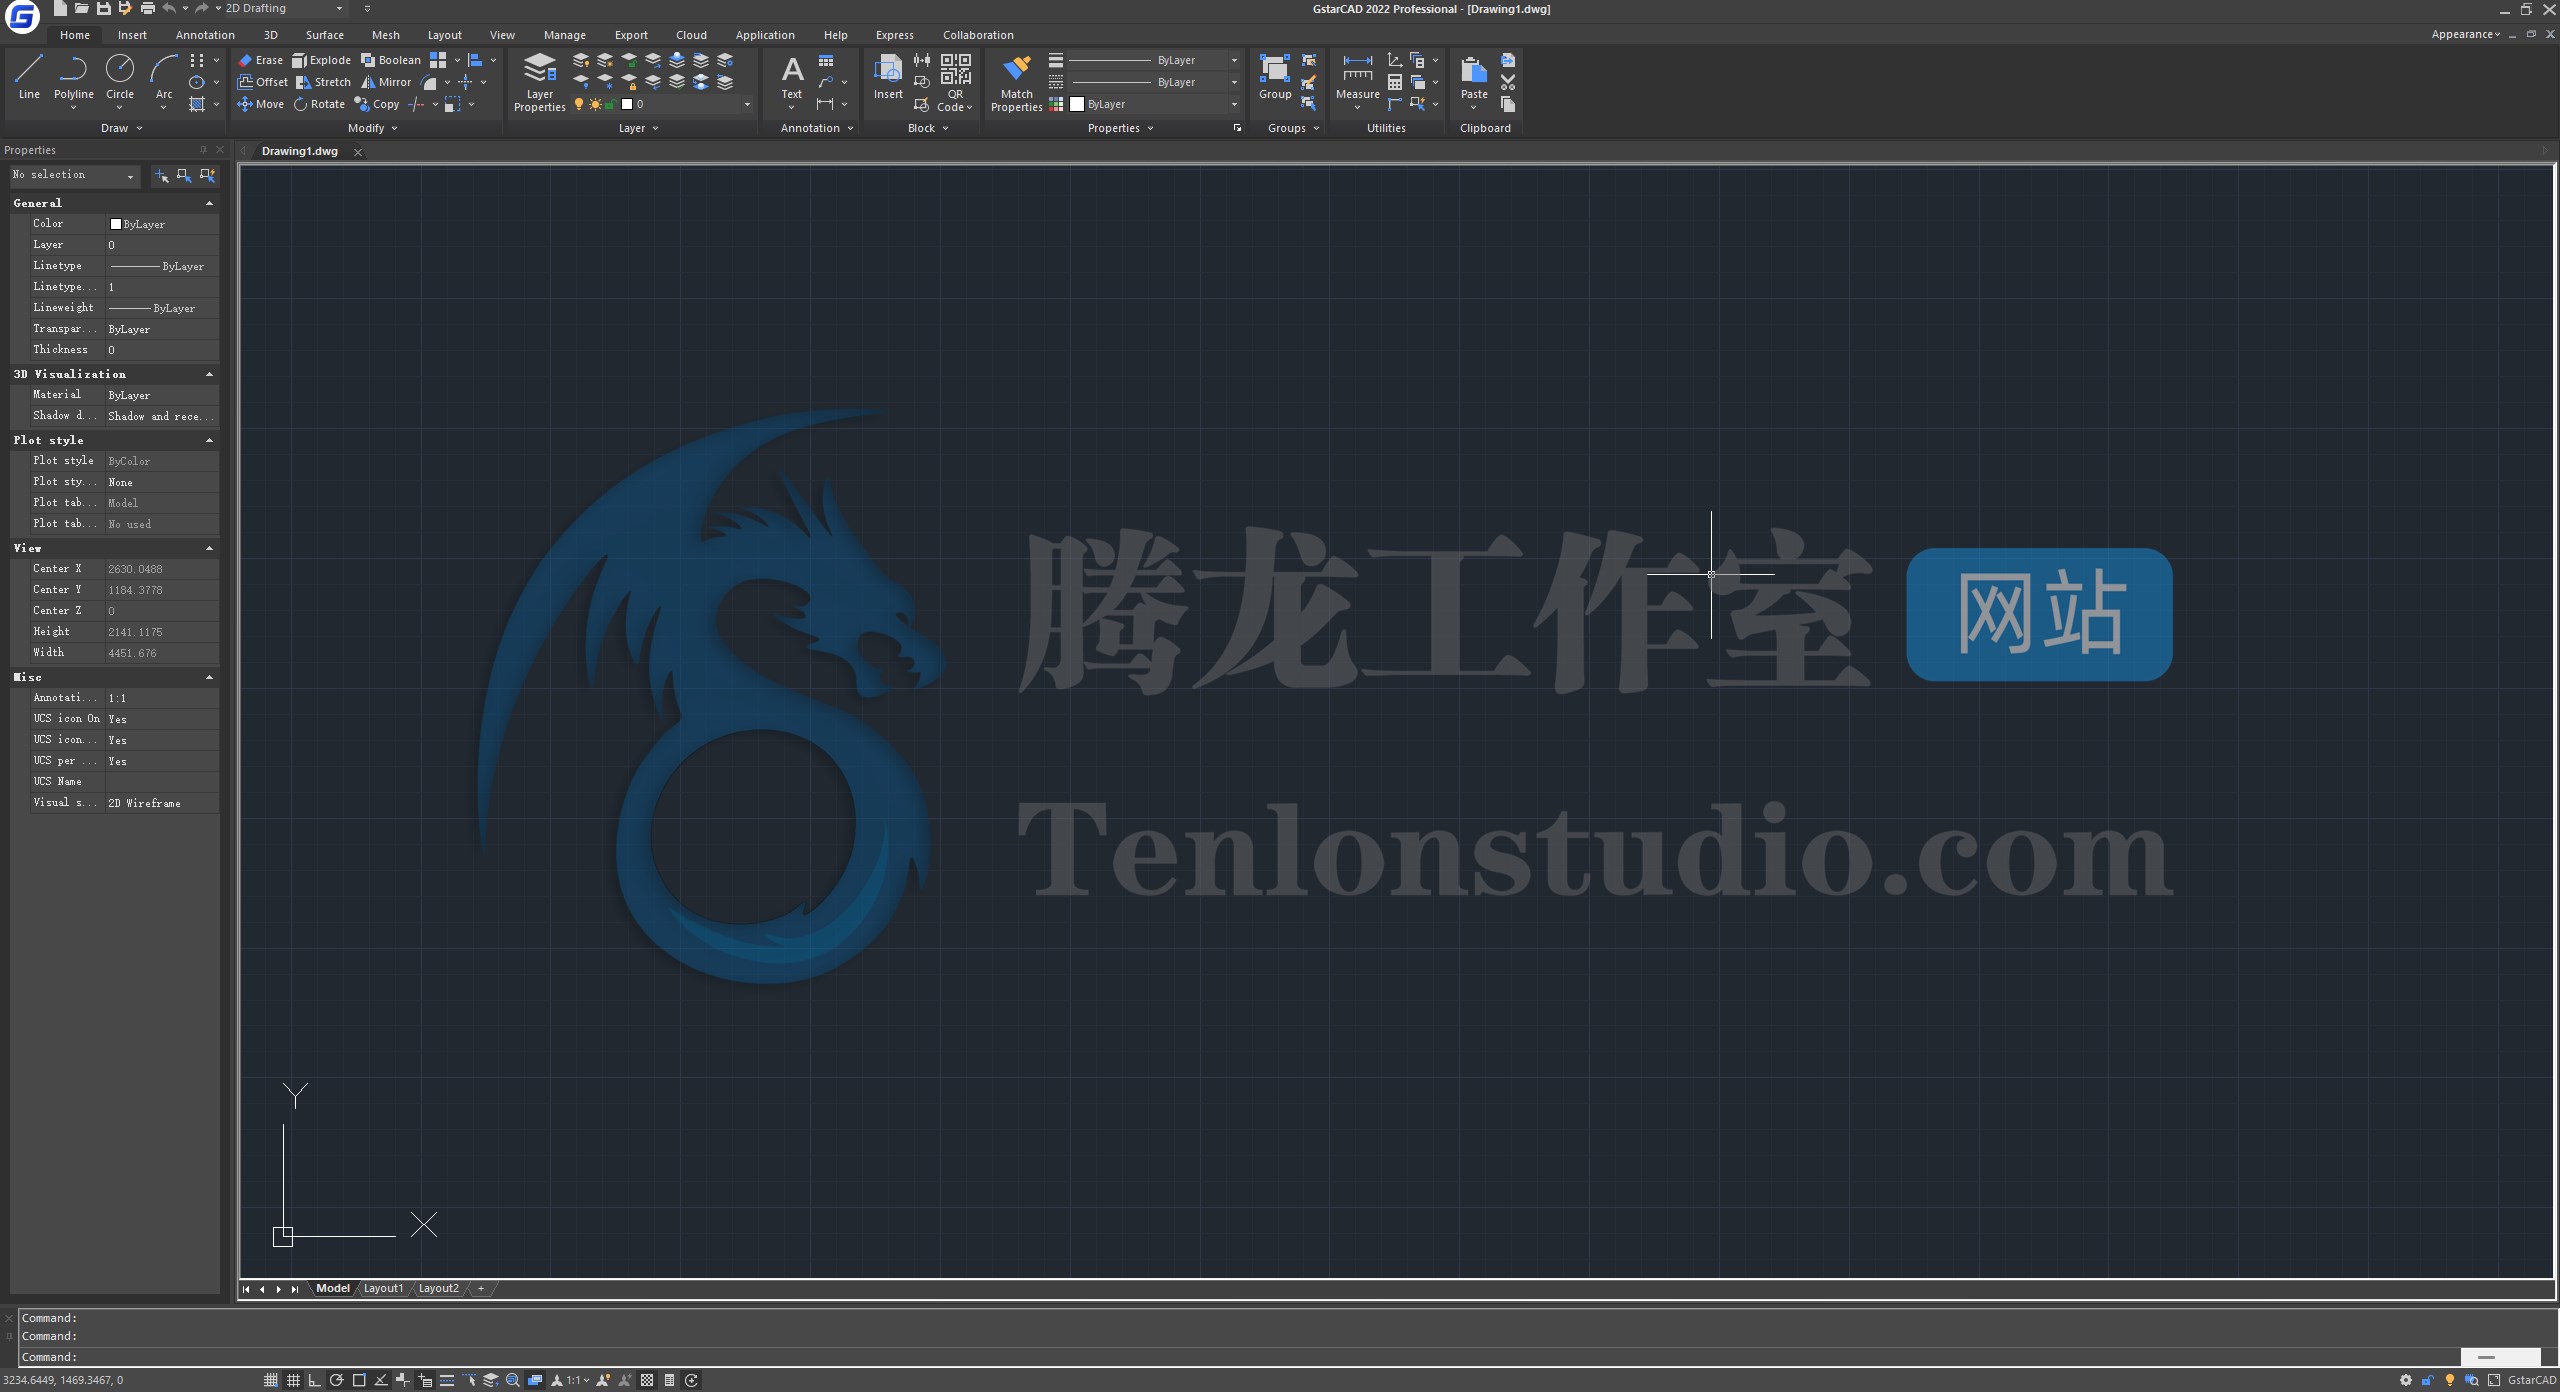2560x1392 pixels.
Task: Click the Explode tool
Action: 321,60
